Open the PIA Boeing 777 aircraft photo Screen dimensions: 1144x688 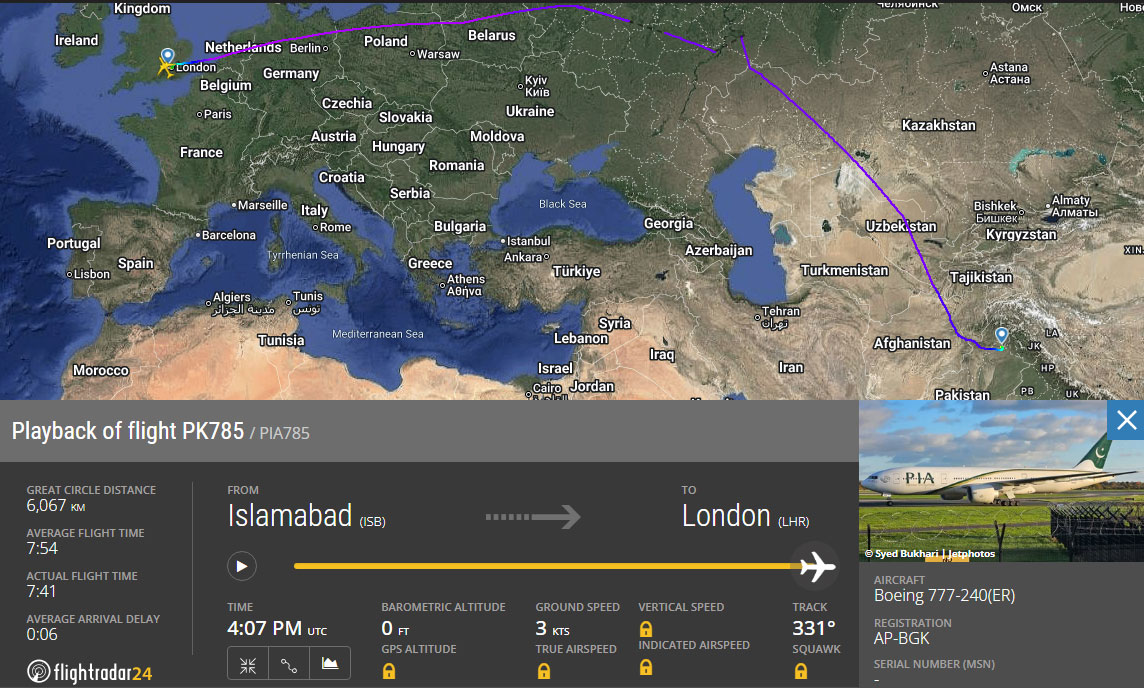(x=1000, y=481)
